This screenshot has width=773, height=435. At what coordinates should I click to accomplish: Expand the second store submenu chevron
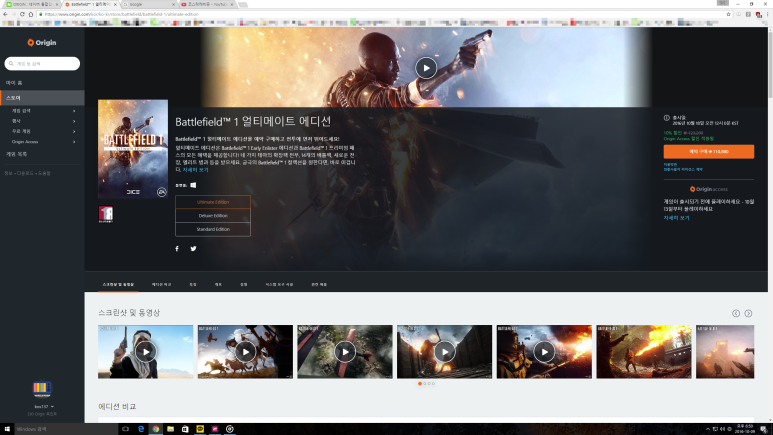[74, 121]
